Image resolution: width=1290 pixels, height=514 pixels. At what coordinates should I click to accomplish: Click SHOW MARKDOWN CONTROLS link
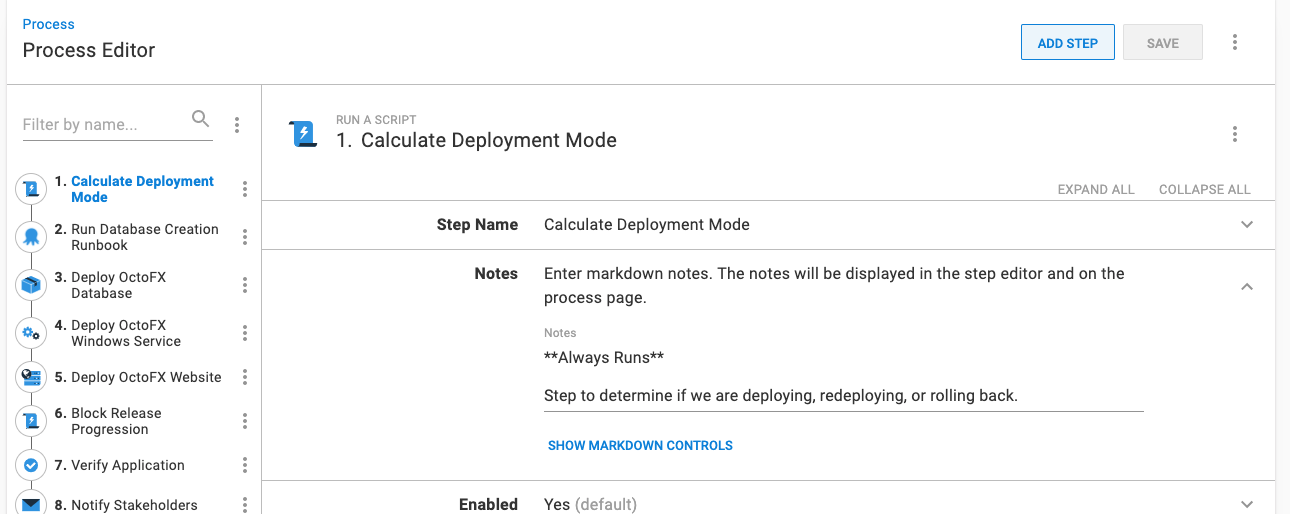[640, 446]
